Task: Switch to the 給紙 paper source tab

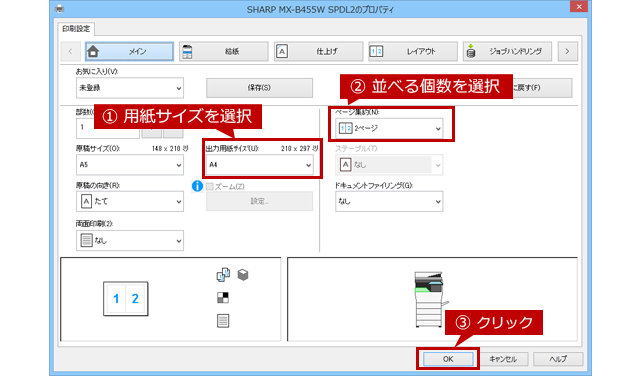Action: pos(224,51)
